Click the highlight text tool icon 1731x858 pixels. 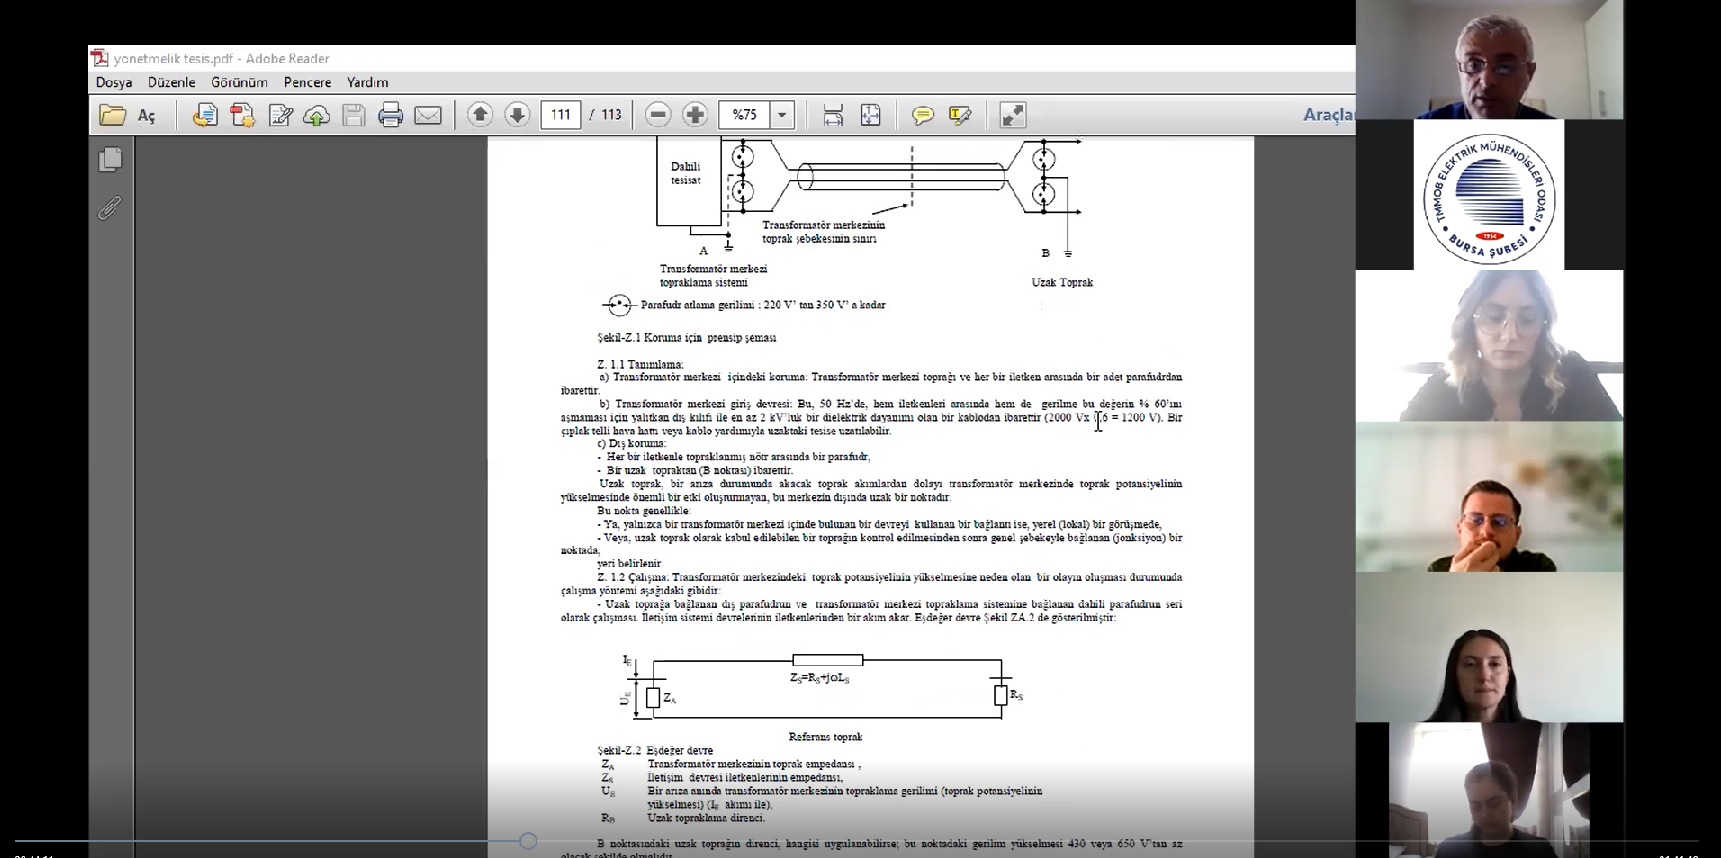point(960,116)
